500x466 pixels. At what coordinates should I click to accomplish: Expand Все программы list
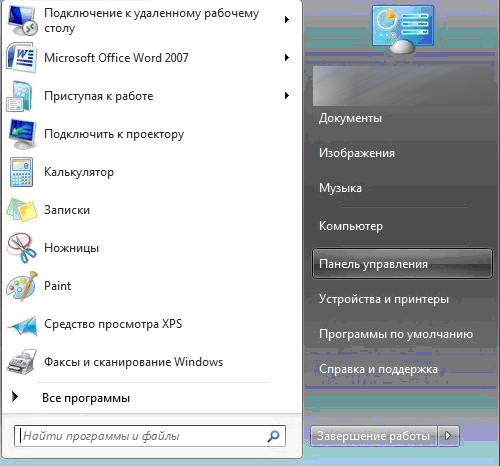click(86, 398)
